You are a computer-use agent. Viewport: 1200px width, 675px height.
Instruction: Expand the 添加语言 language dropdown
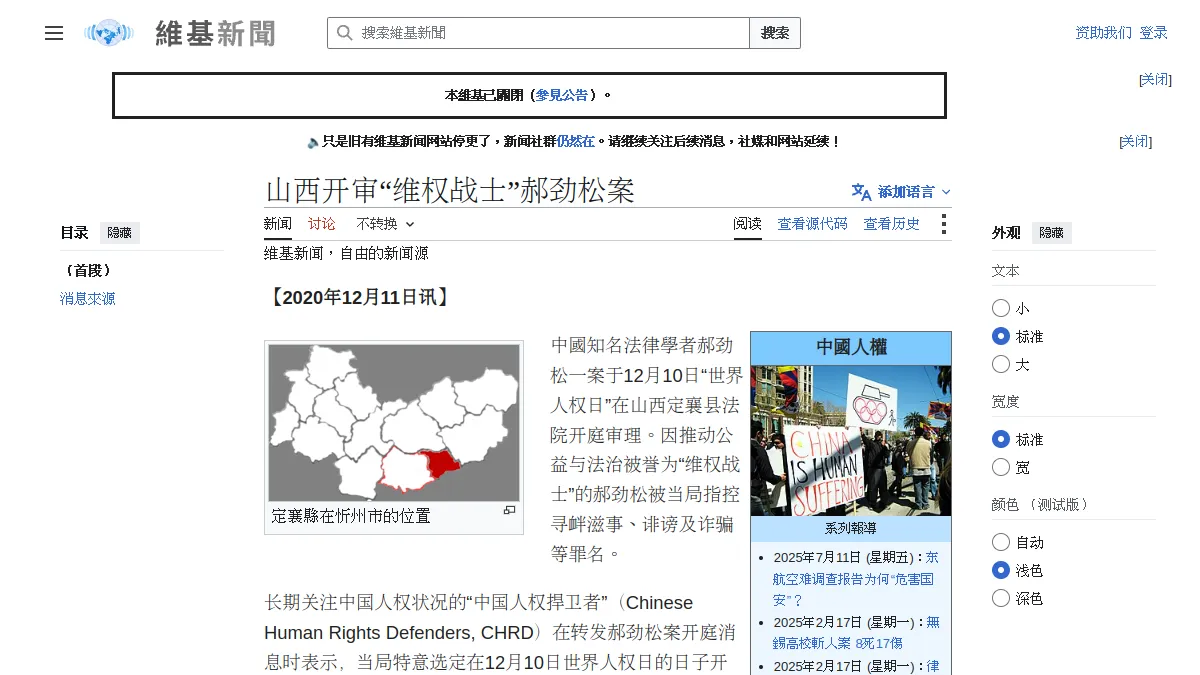(x=901, y=192)
